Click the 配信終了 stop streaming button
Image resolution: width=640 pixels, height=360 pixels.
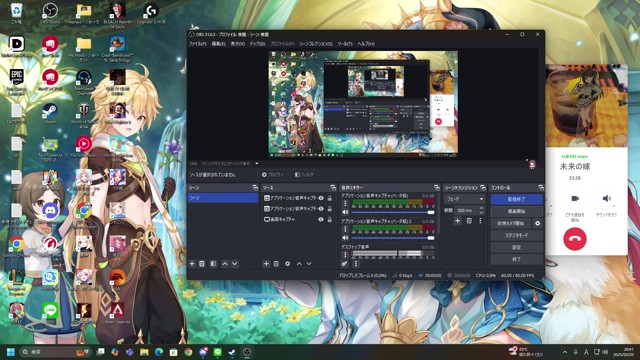[x=517, y=199]
